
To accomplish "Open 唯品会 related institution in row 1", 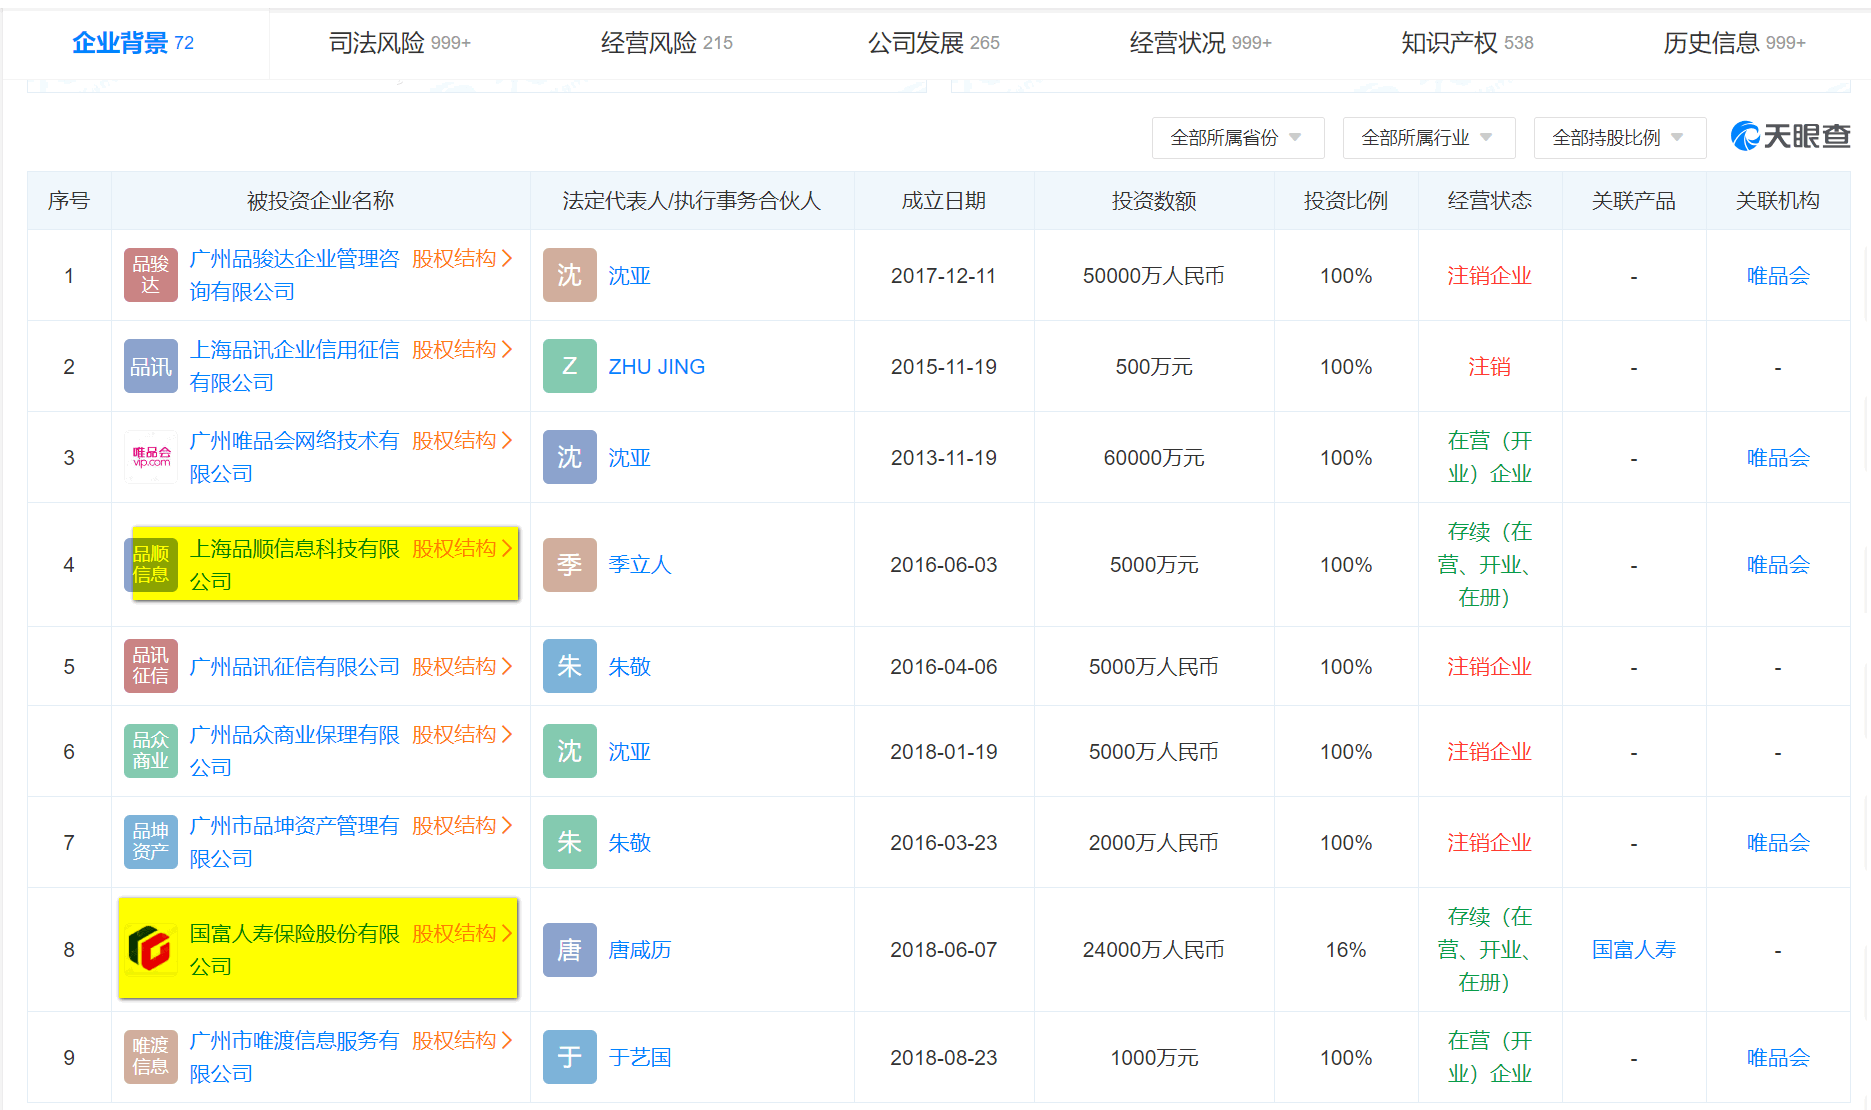I will tap(1778, 276).
